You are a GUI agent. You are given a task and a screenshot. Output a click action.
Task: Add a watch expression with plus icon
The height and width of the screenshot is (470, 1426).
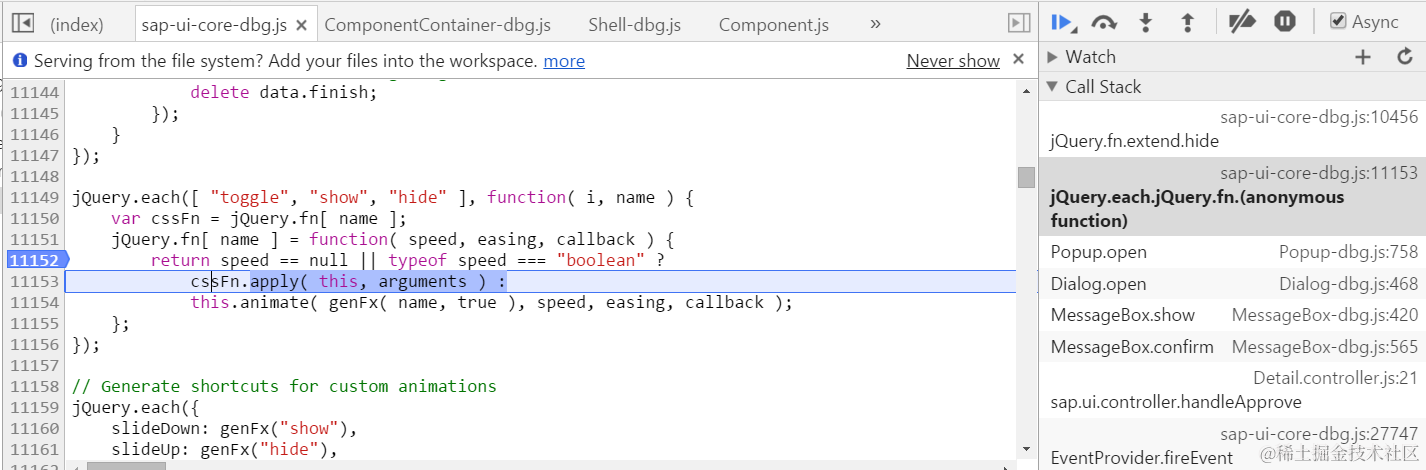coord(1363,57)
